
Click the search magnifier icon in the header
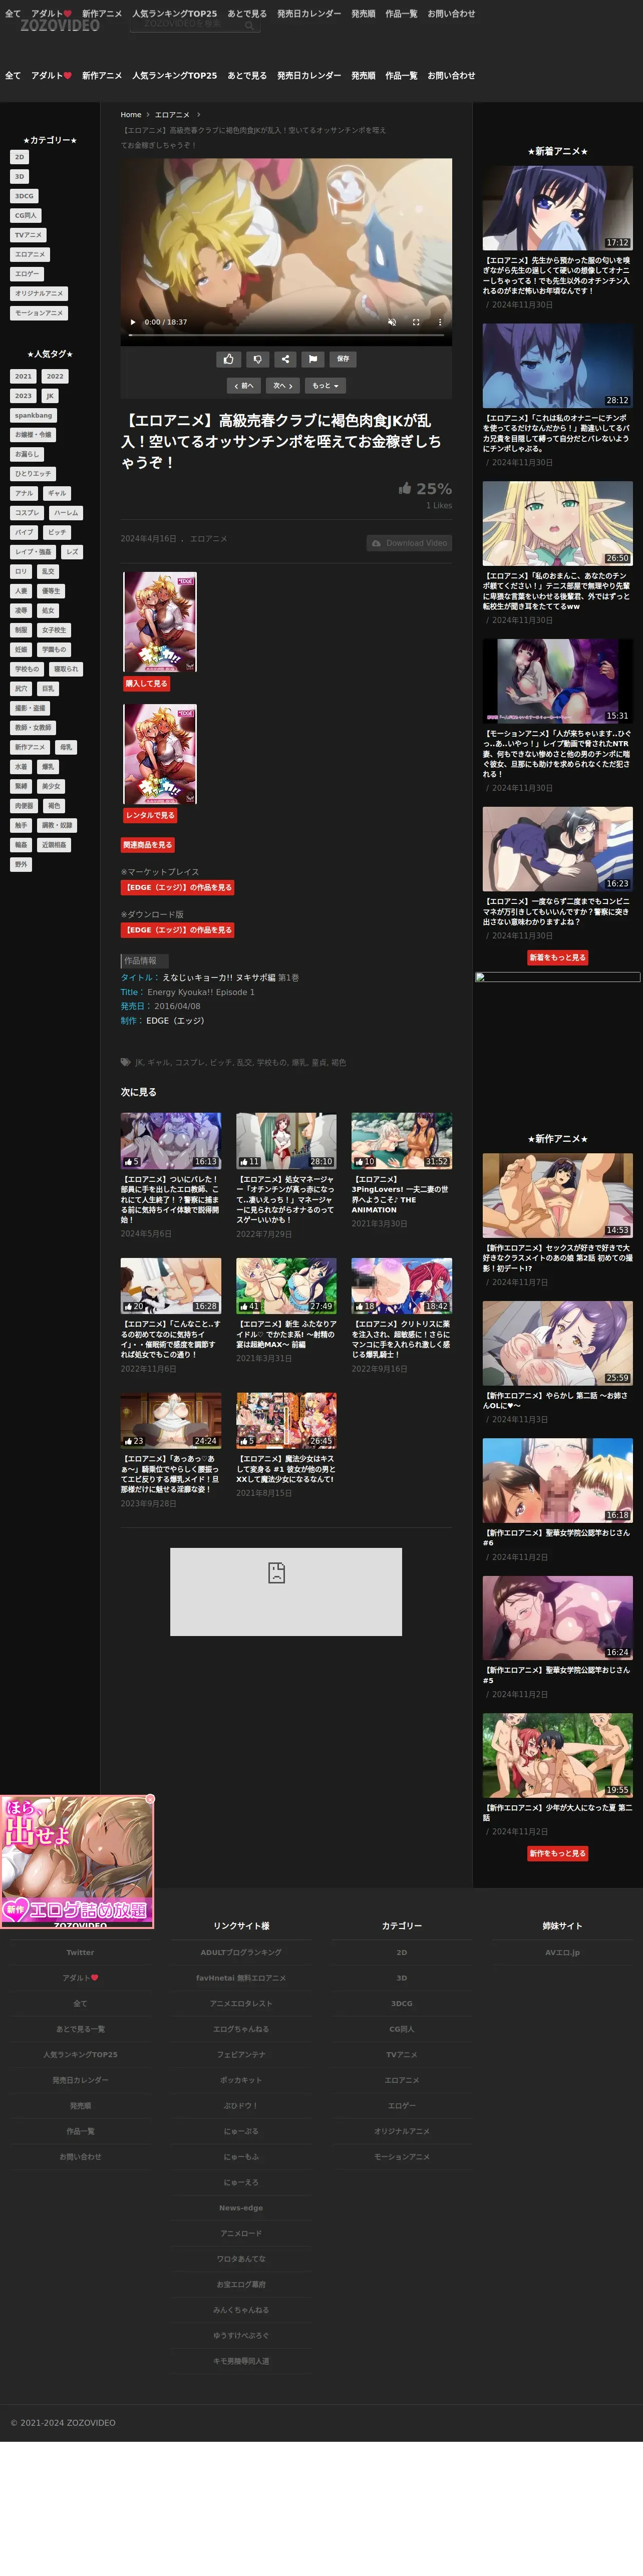[250, 25]
